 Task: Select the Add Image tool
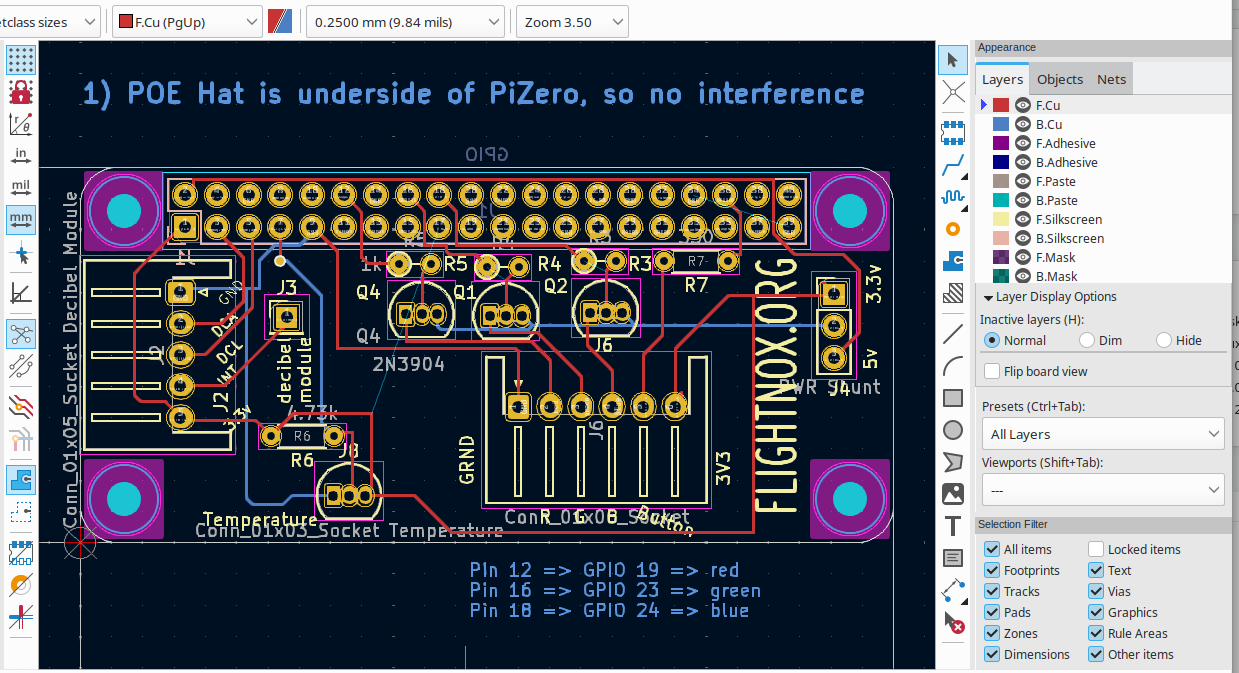coord(953,494)
